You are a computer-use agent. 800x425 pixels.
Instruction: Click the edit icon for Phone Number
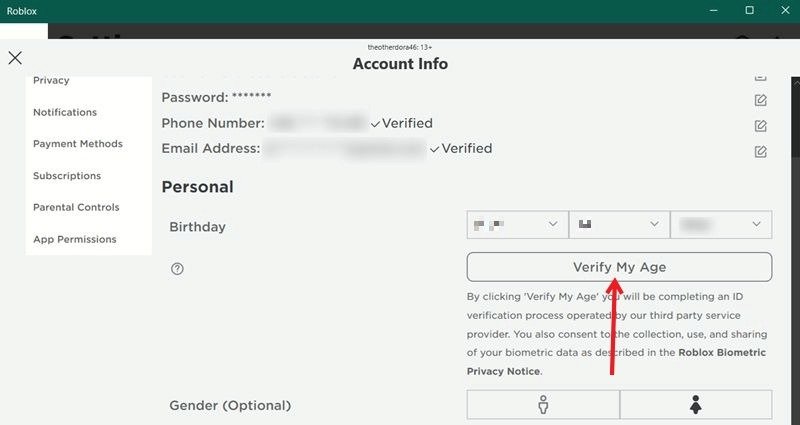pos(760,126)
